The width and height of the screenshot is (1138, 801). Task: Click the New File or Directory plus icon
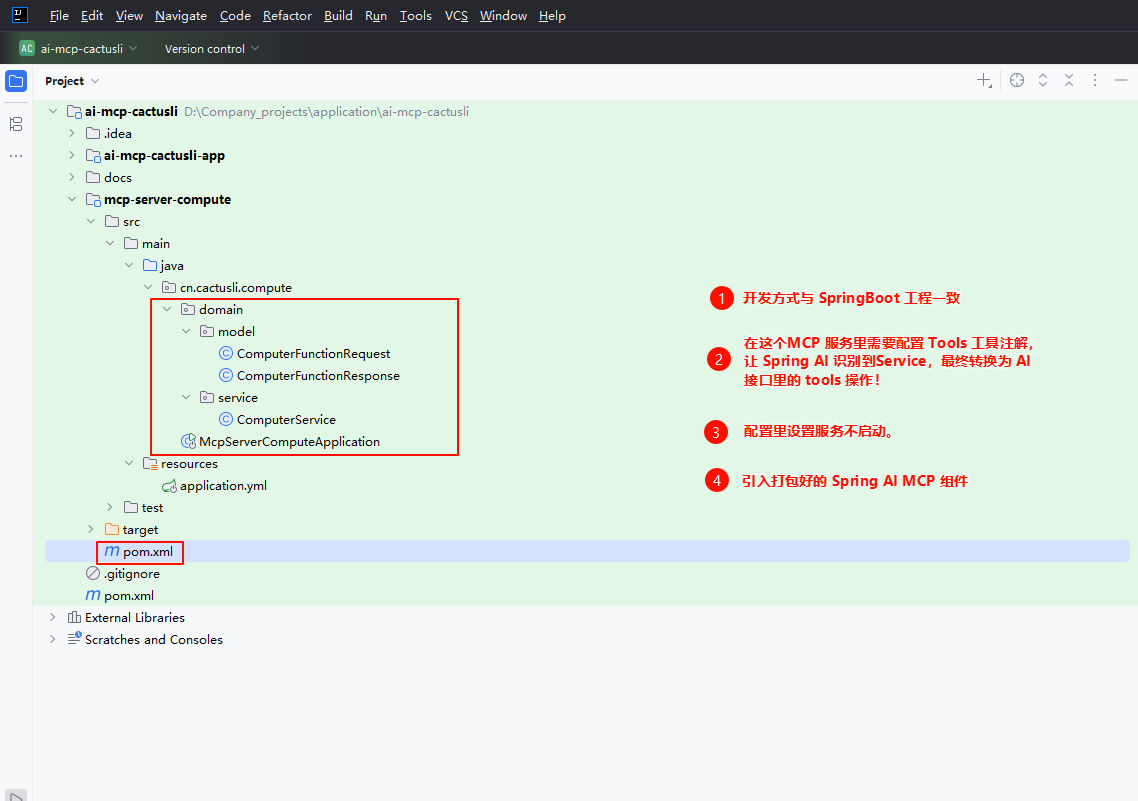pyautogui.click(x=983, y=81)
